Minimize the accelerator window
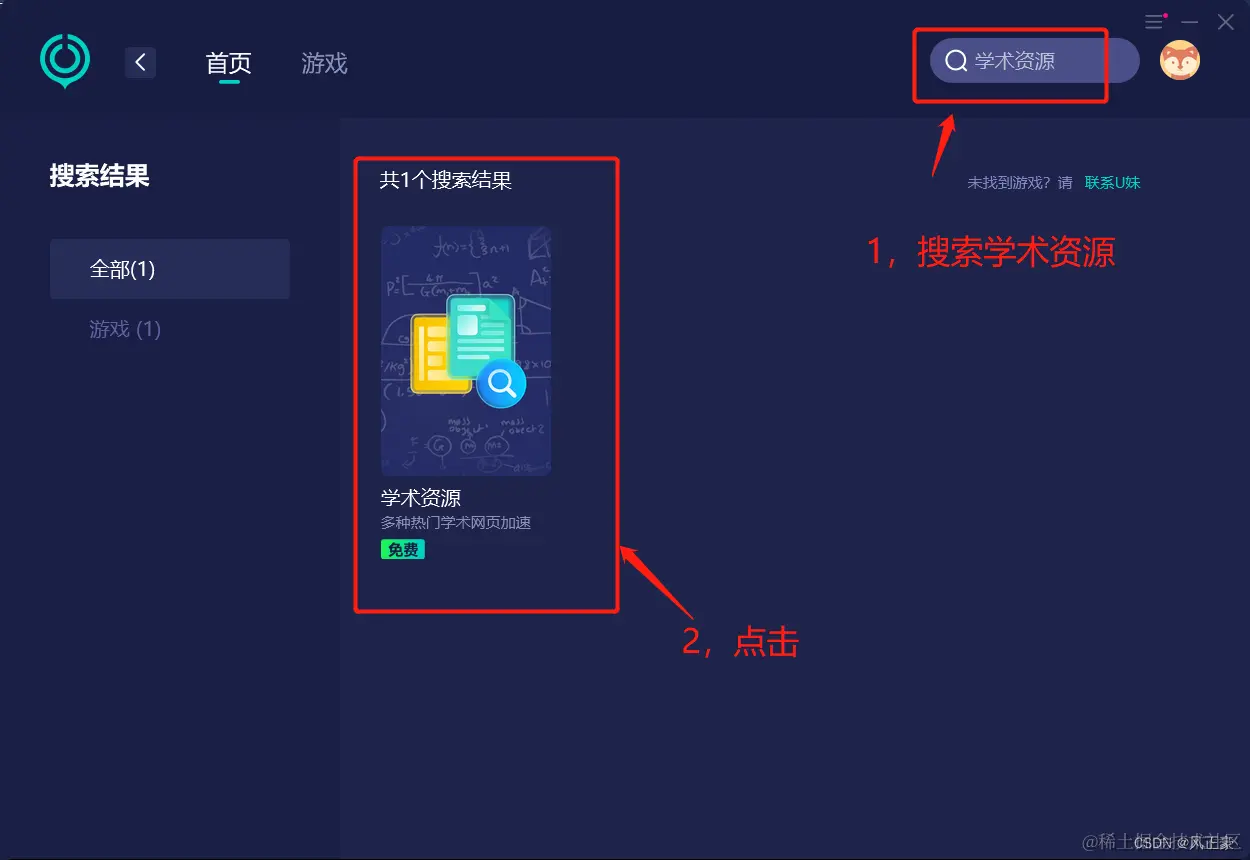The image size is (1250, 860). point(1190,22)
